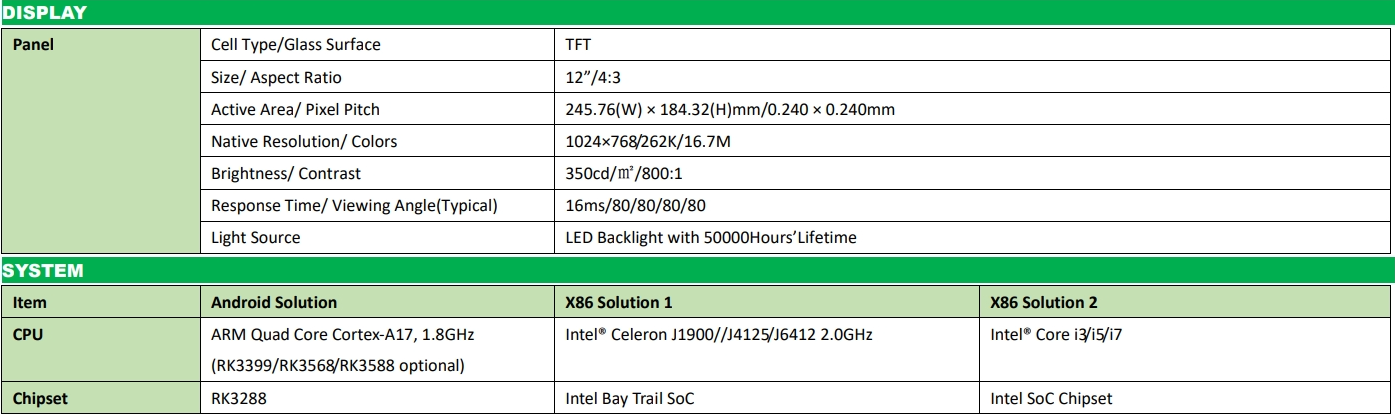Select the Panel row label cell

102,141
